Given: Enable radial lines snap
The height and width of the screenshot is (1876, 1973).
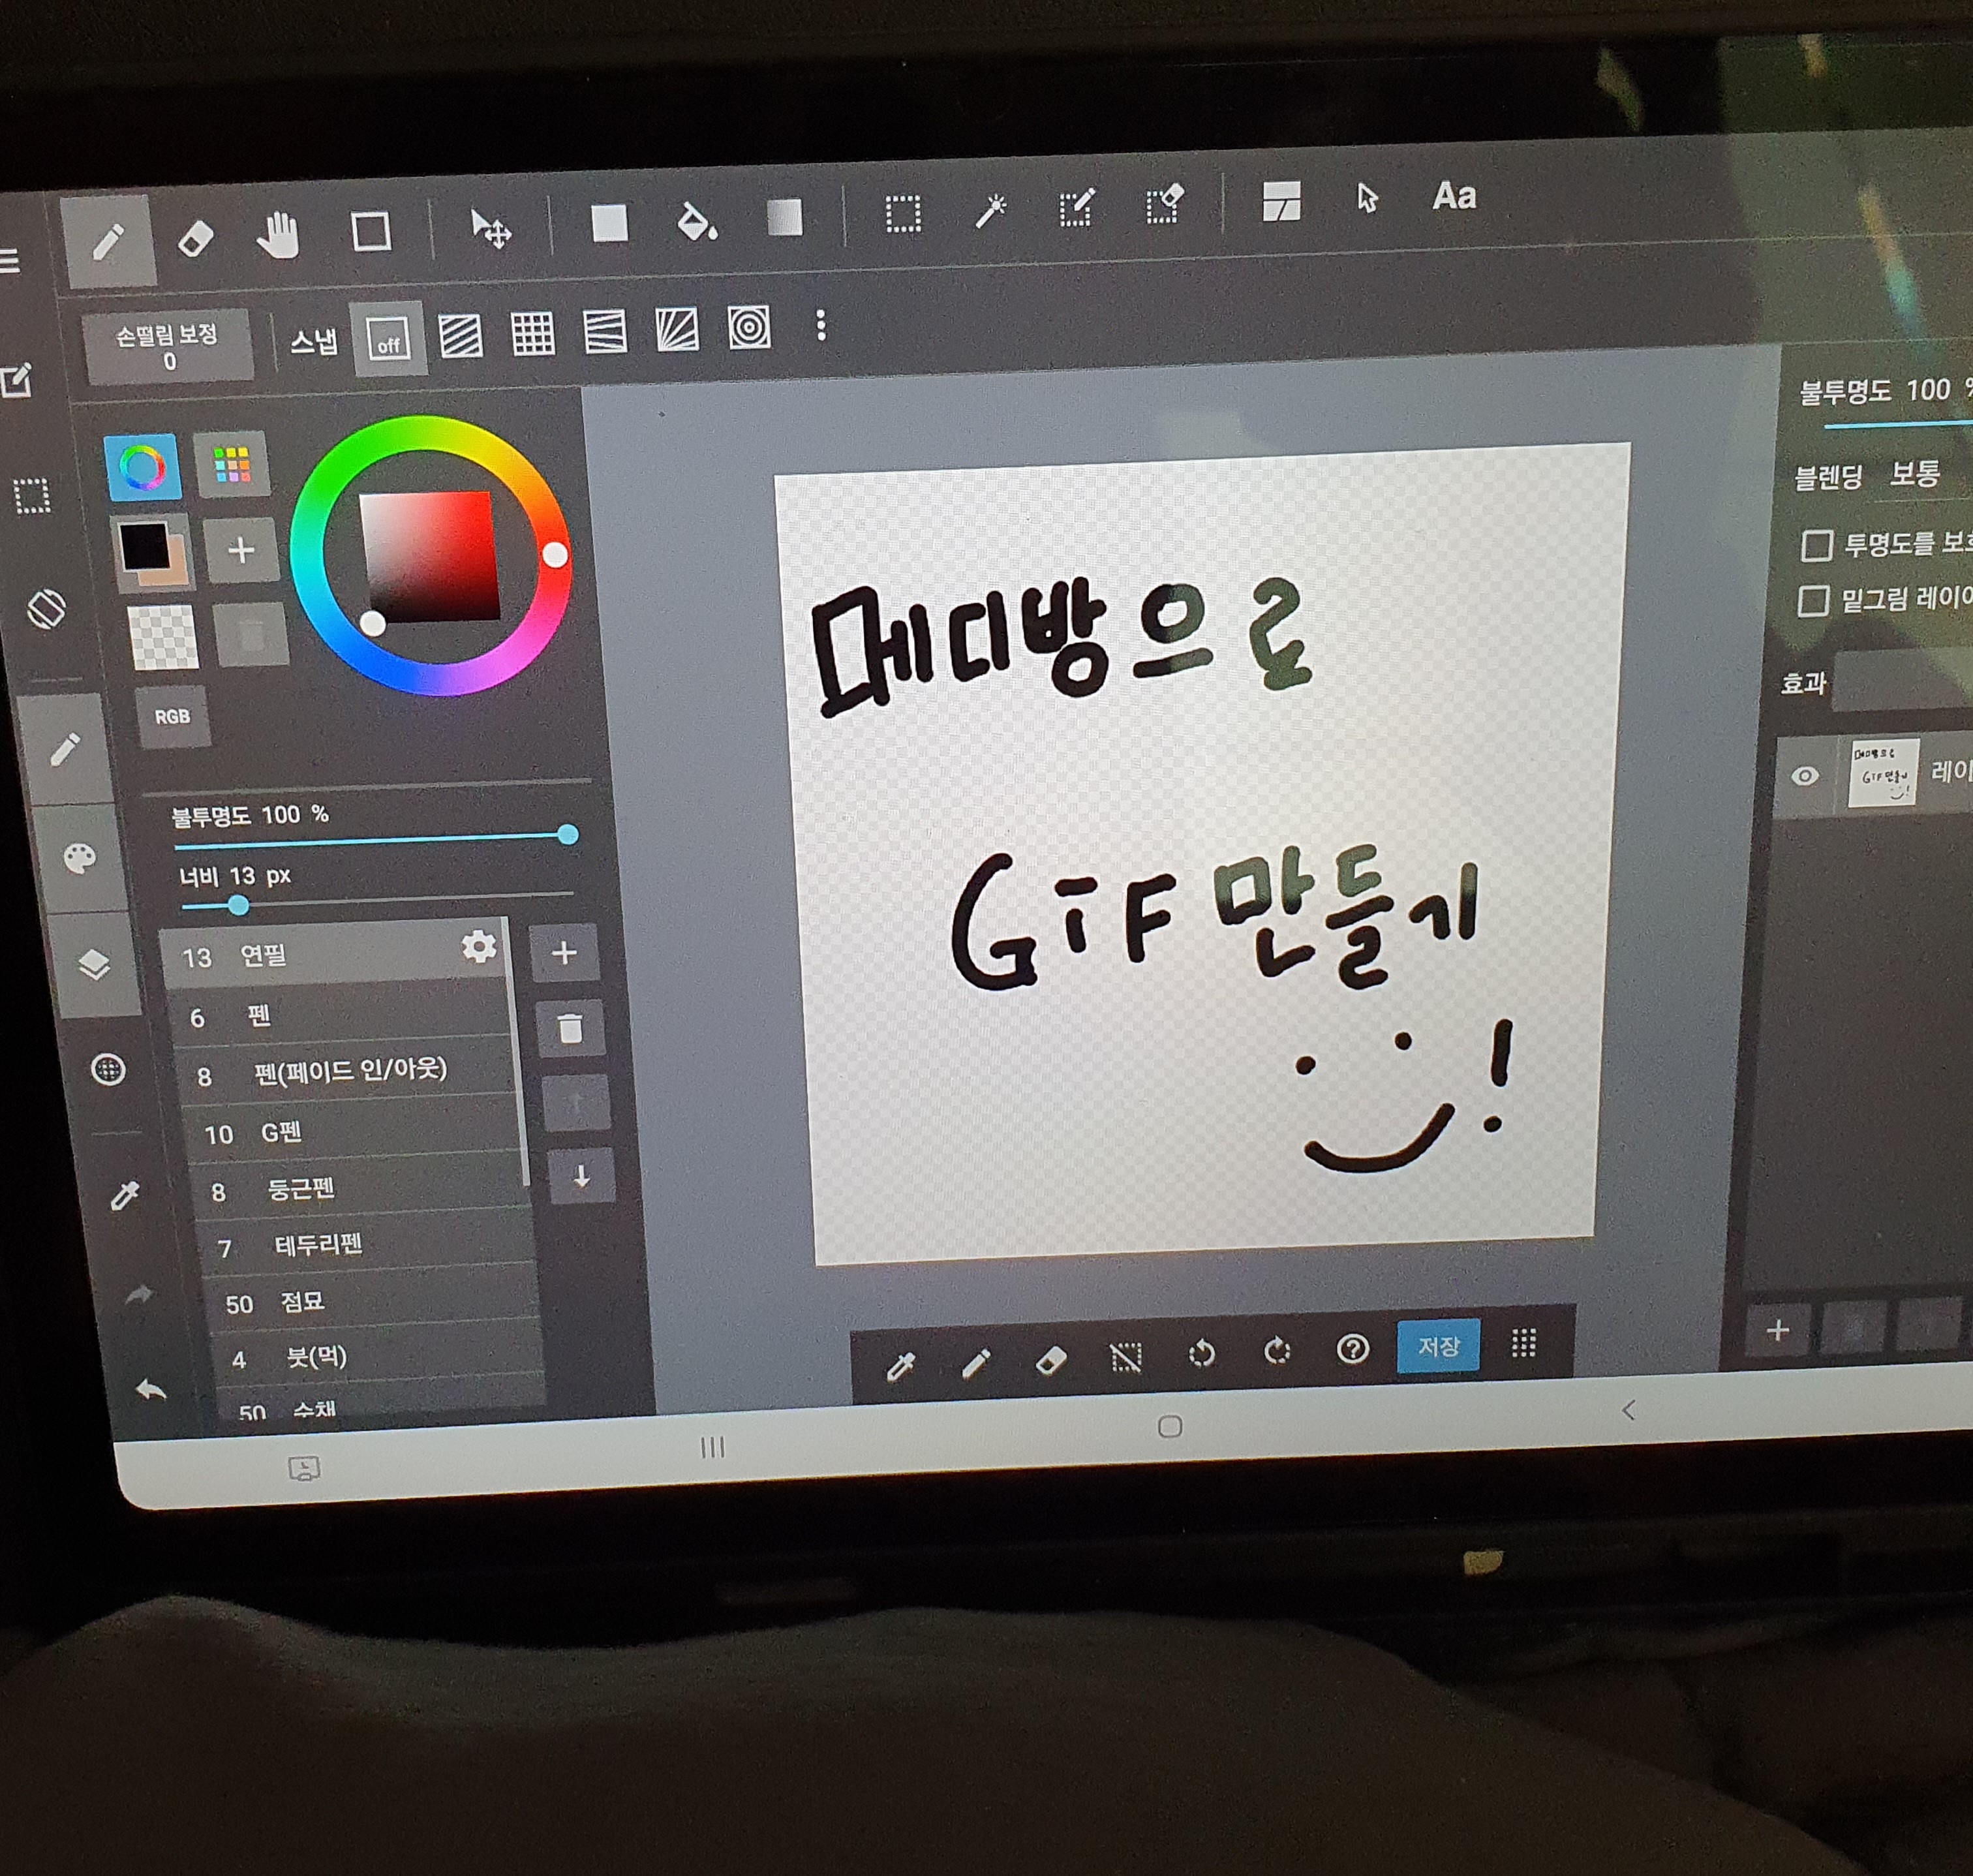Looking at the screenshot, I should [x=677, y=329].
